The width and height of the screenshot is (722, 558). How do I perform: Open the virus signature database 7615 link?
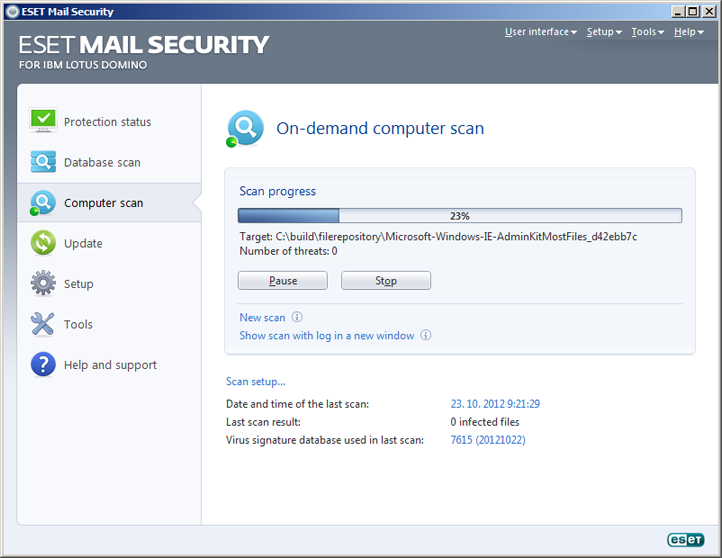tap(488, 440)
